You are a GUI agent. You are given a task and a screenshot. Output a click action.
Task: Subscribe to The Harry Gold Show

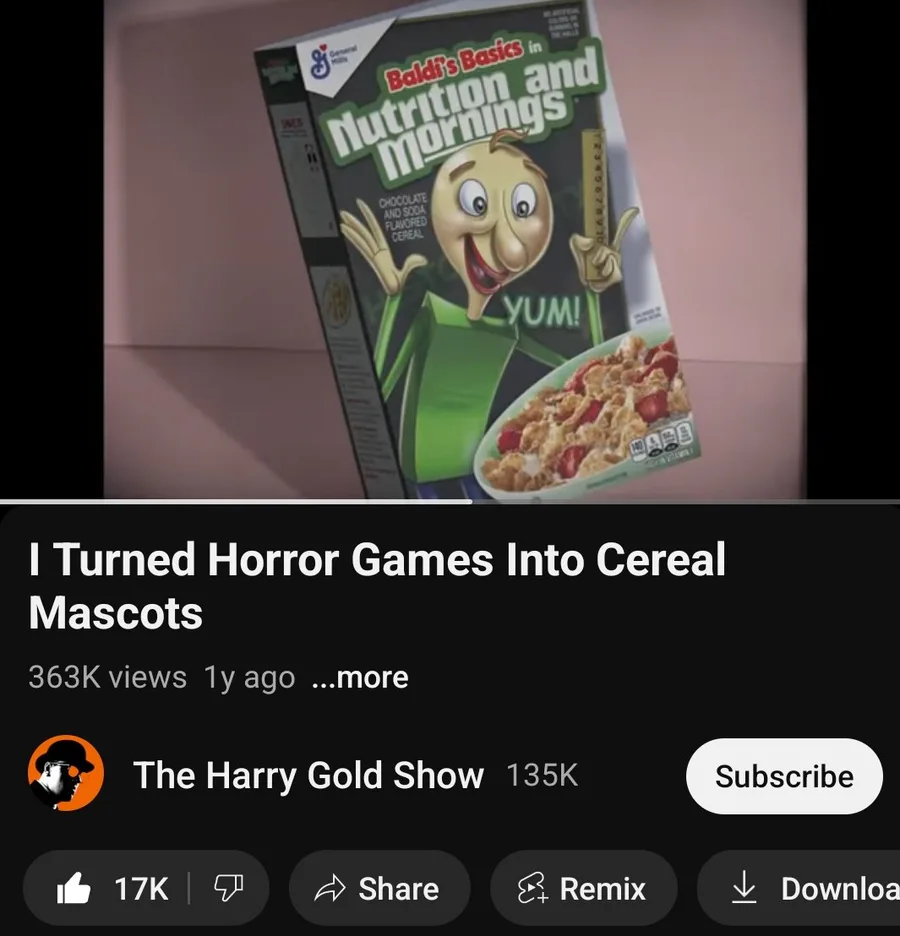[784, 776]
